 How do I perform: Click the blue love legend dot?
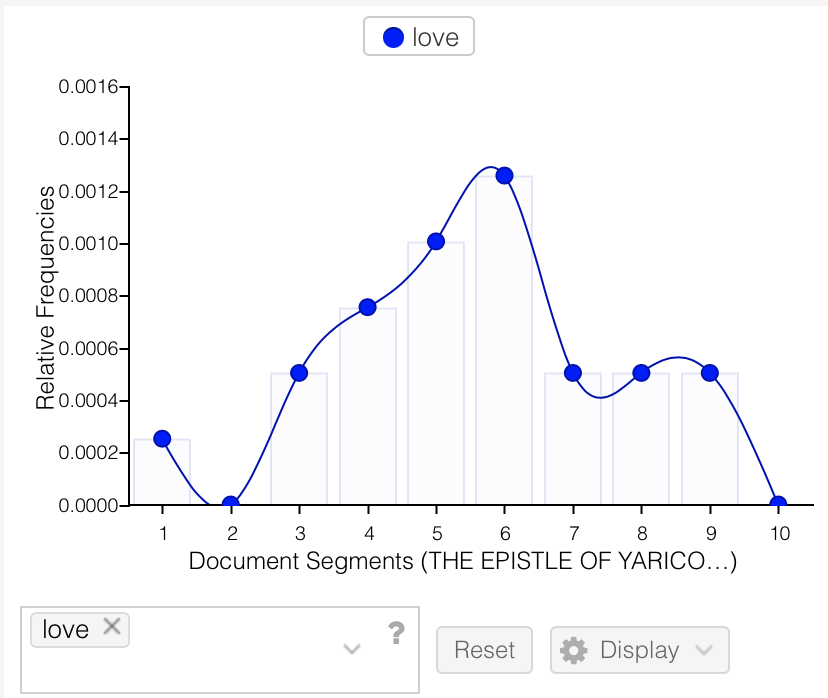pyautogui.click(x=393, y=38)
